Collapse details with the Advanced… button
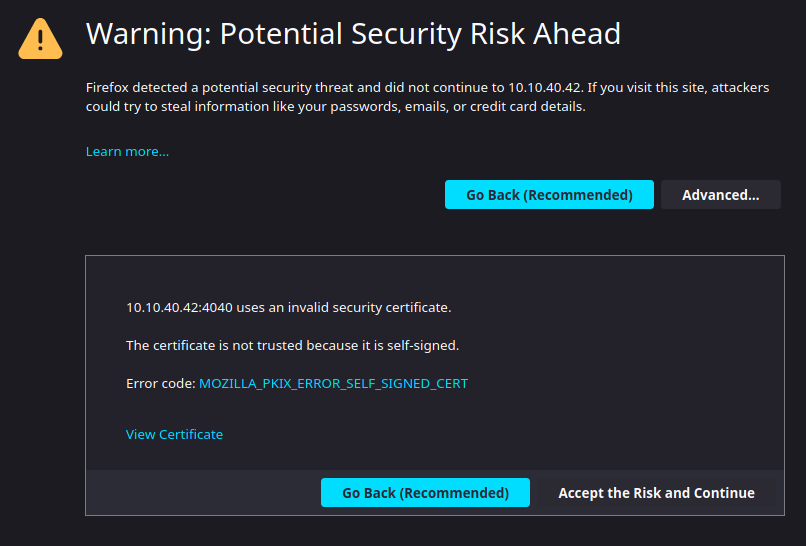Image resolution: width=806 pixels, height=546 pixels. (720, 195)
